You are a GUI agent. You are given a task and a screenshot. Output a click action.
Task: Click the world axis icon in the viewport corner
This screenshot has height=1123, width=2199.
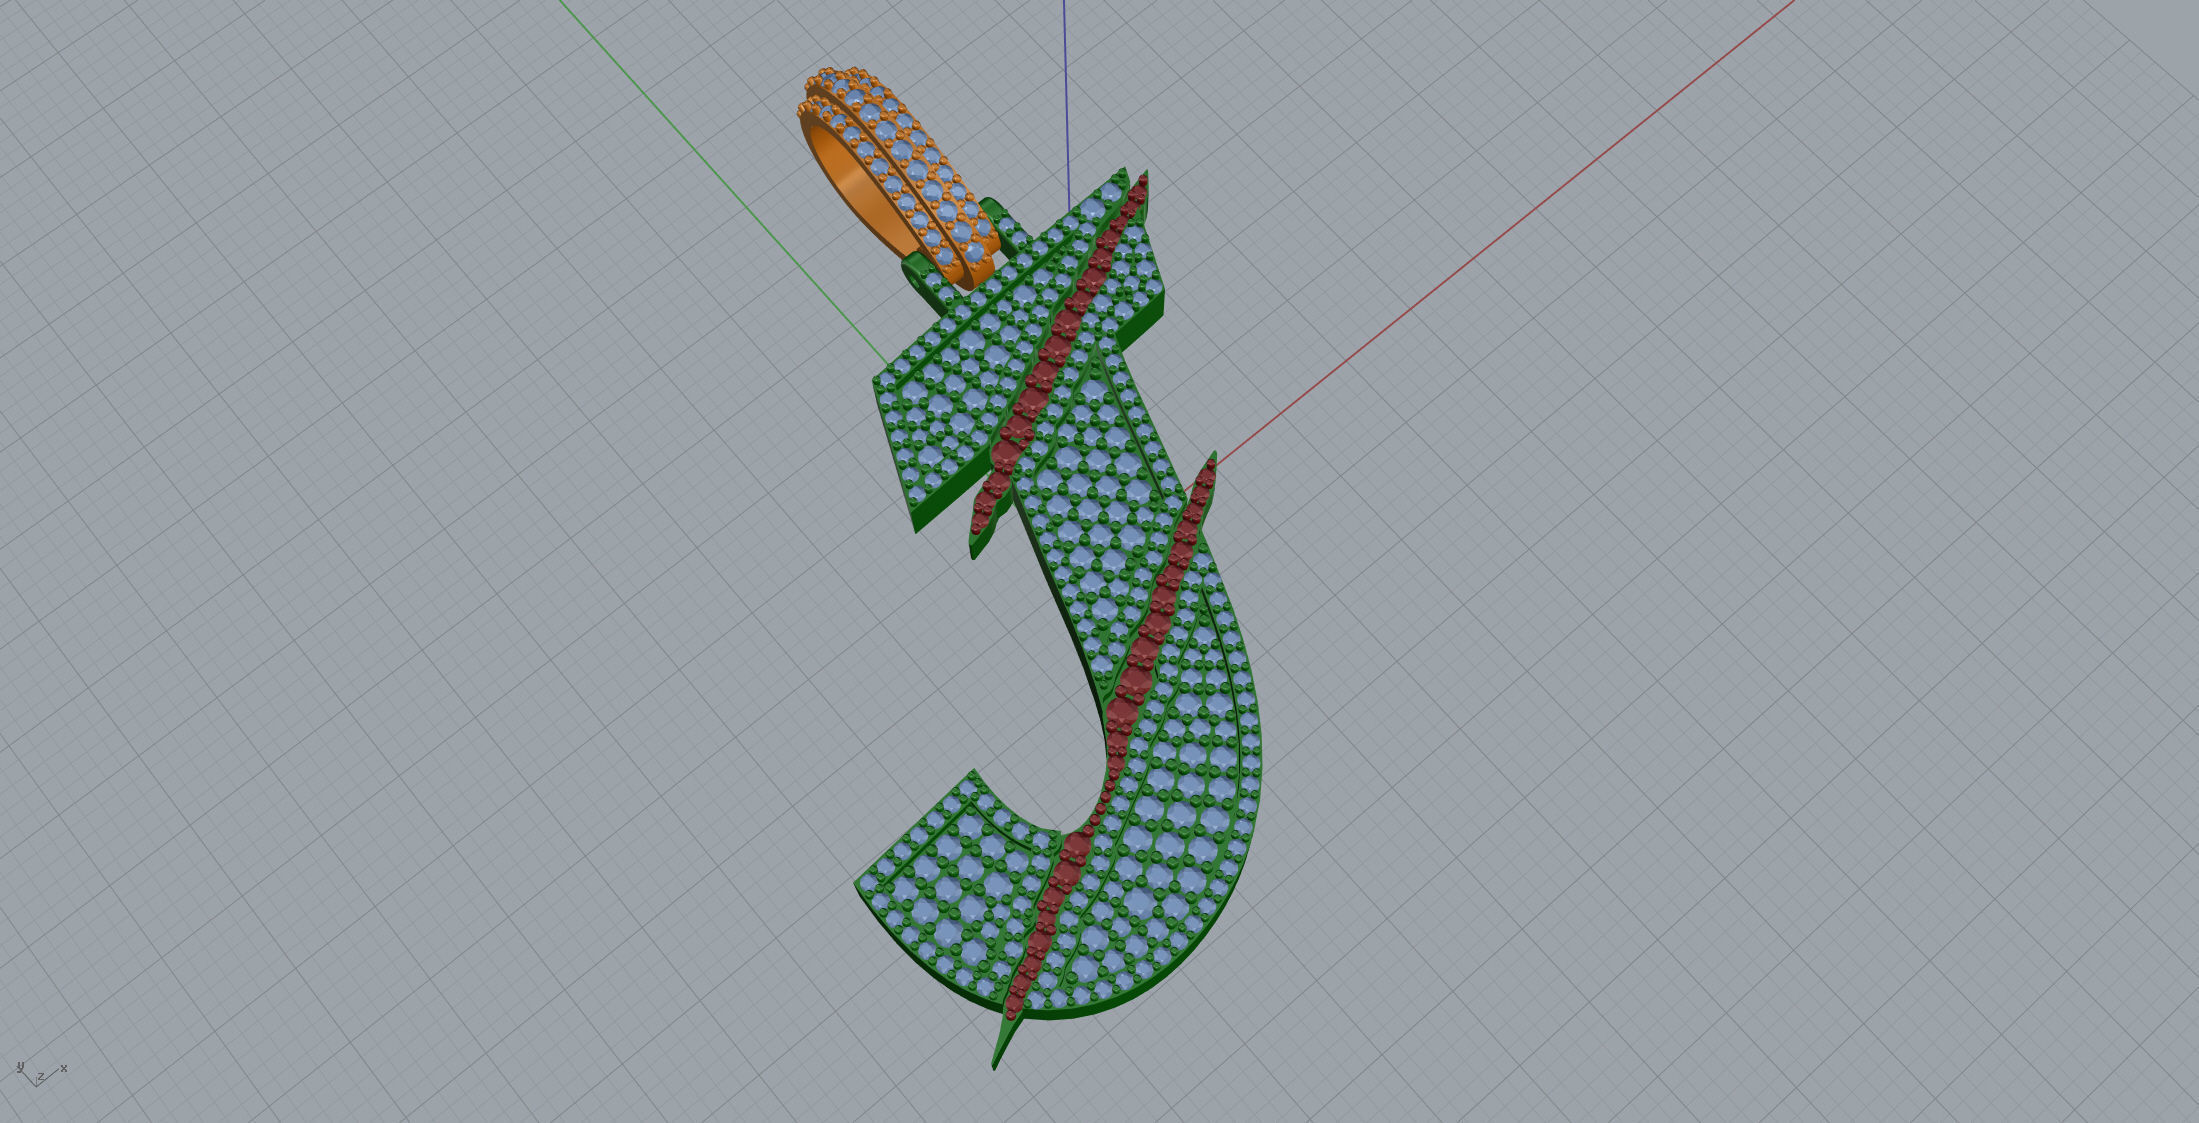[41, 1073]
